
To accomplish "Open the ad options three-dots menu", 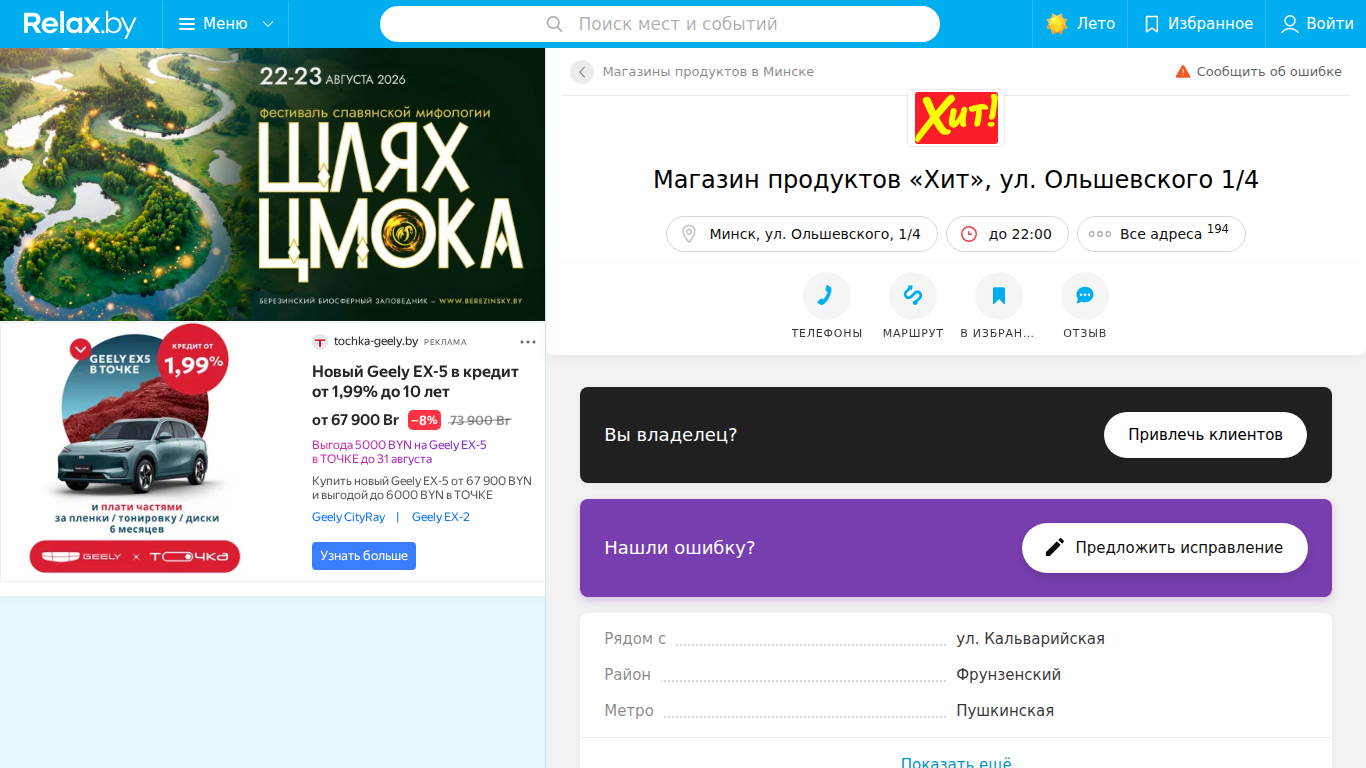I will (528, 342).
